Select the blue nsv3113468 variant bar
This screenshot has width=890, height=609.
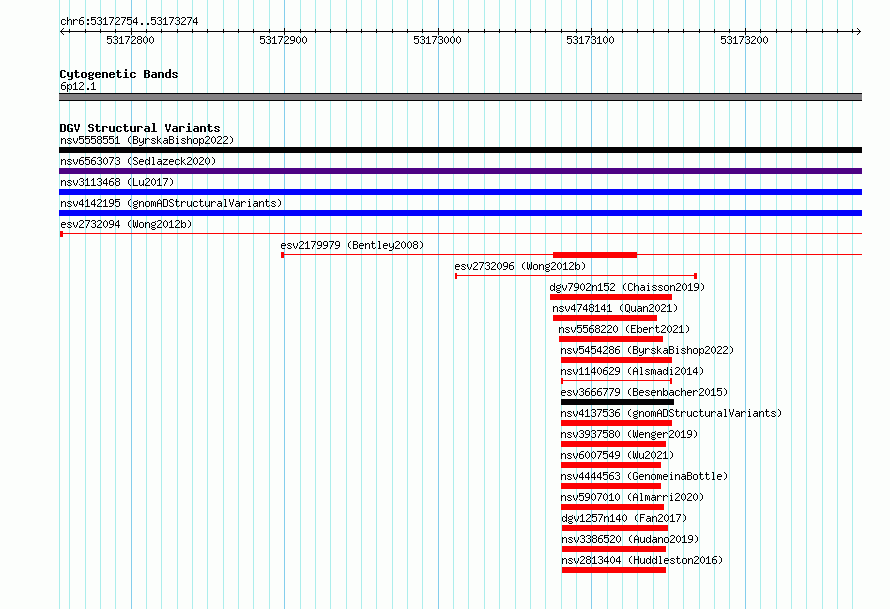(460, 192)
